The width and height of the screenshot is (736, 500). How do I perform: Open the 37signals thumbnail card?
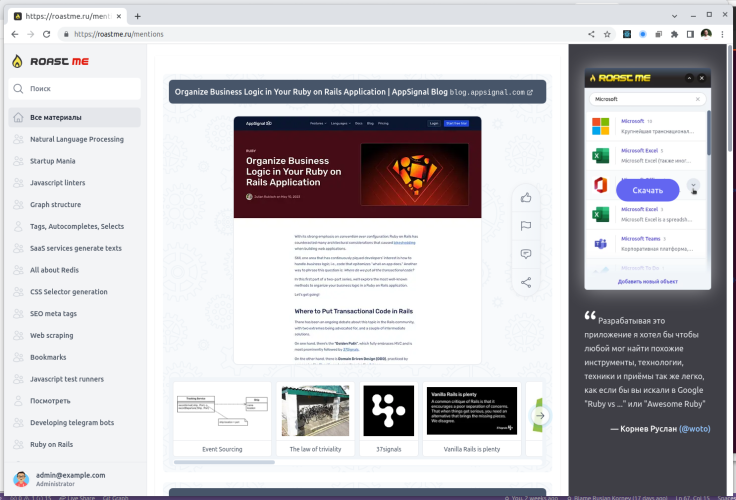[x=389, y=419]
